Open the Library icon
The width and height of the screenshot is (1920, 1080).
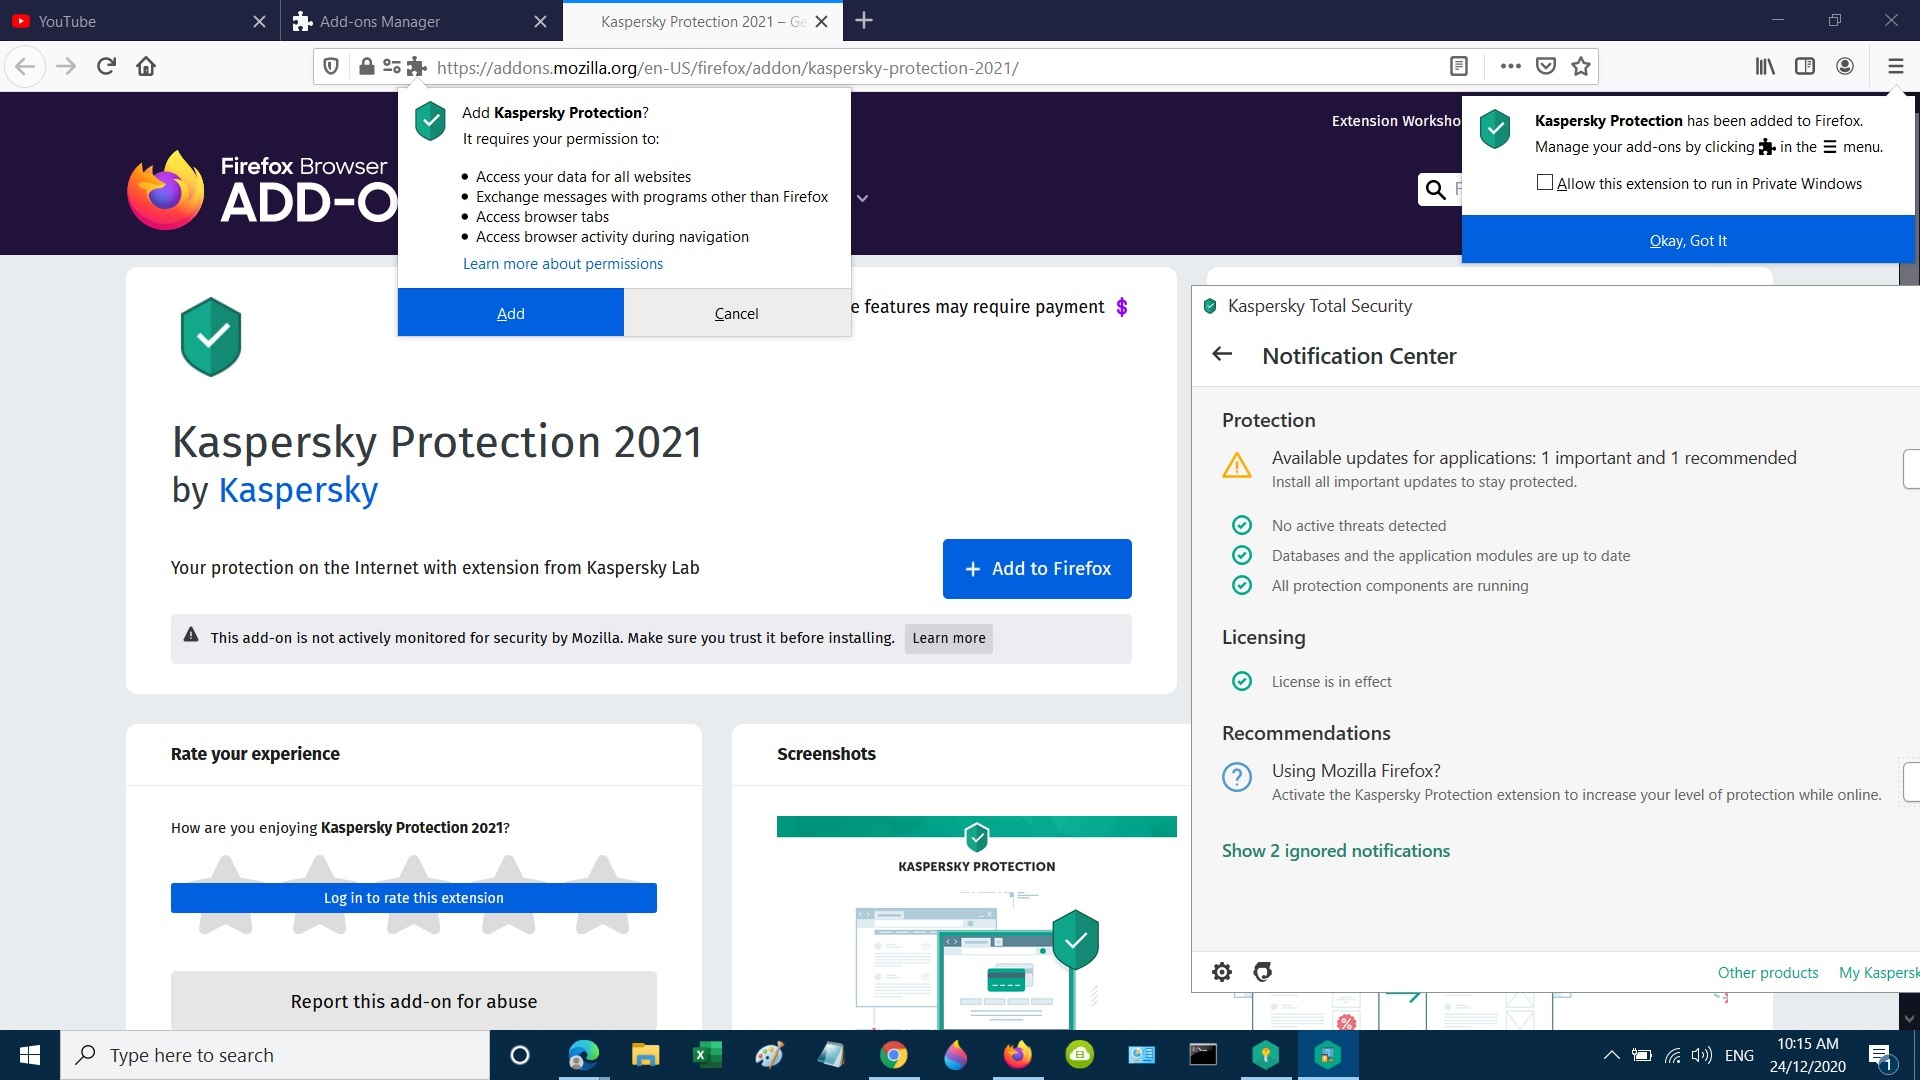click(x=1765, y=67)
